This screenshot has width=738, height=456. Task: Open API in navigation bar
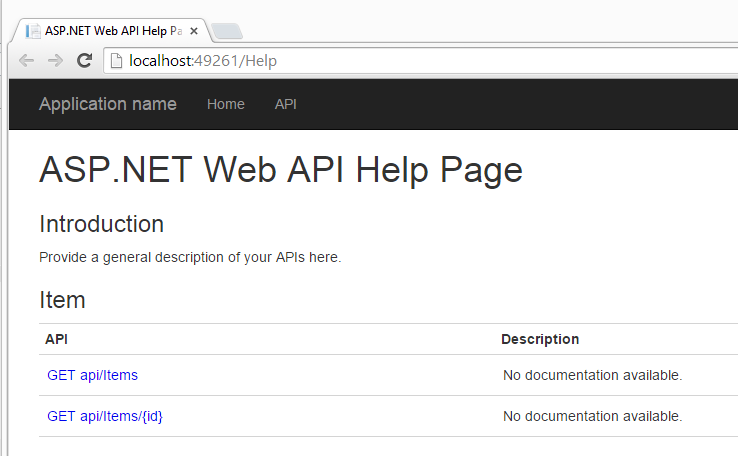[x=285, y=104]
